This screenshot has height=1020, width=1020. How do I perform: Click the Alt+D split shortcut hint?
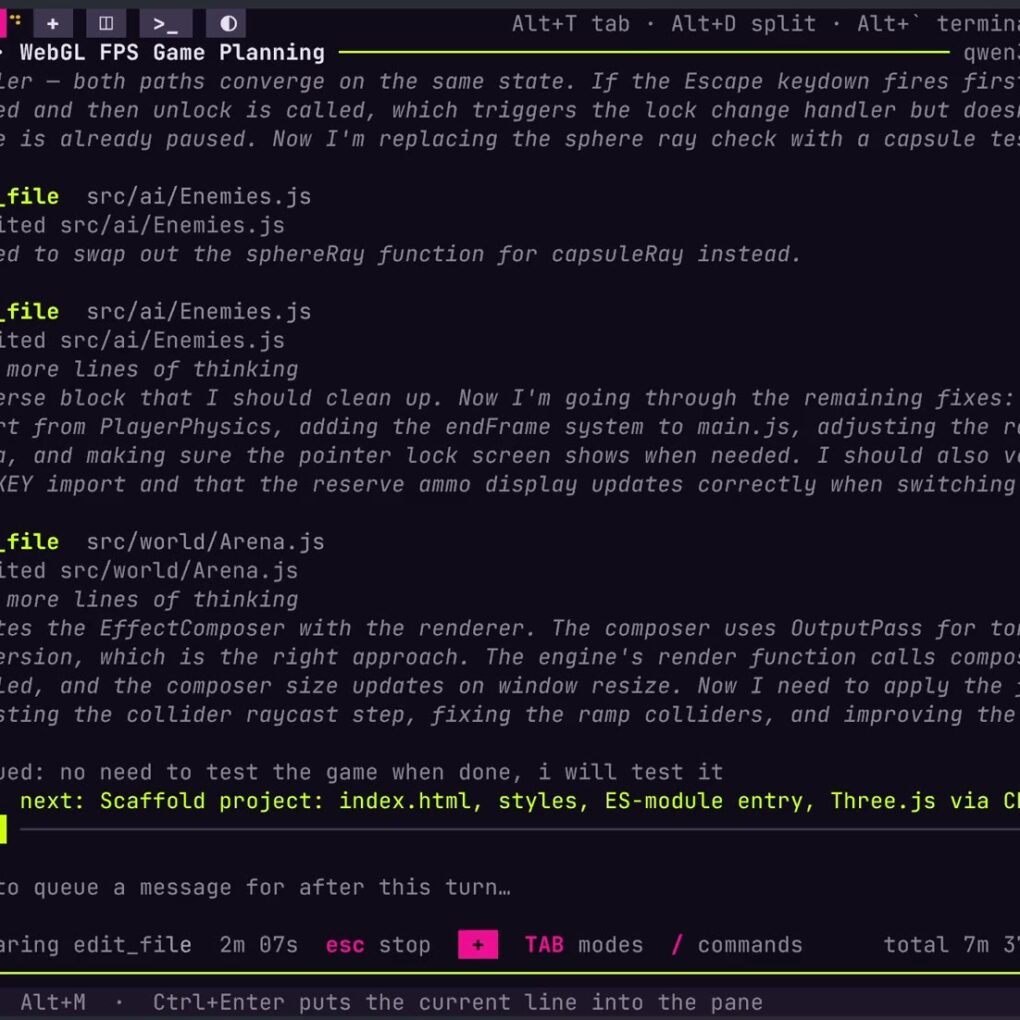(x=744, y=24)
